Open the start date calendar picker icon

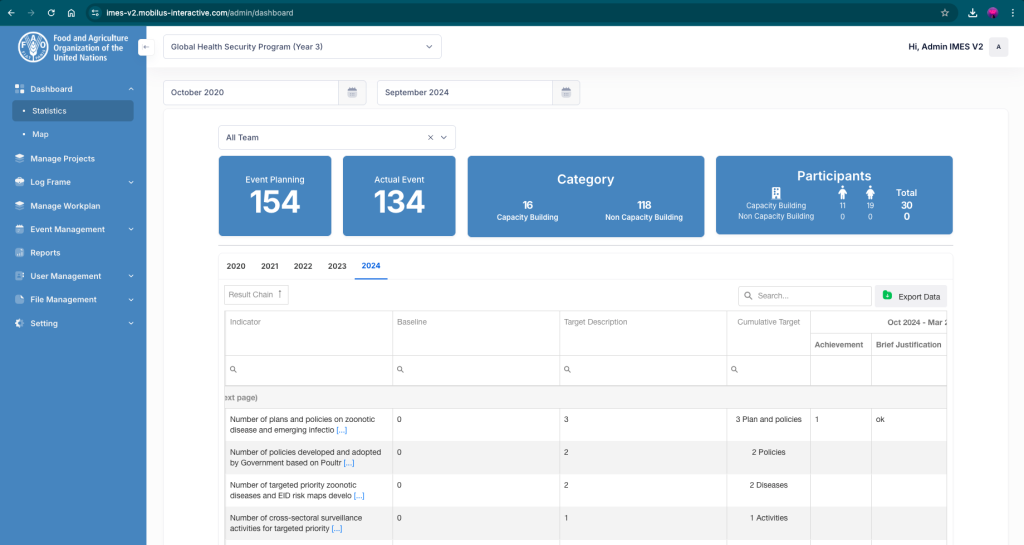pos(352,93)
